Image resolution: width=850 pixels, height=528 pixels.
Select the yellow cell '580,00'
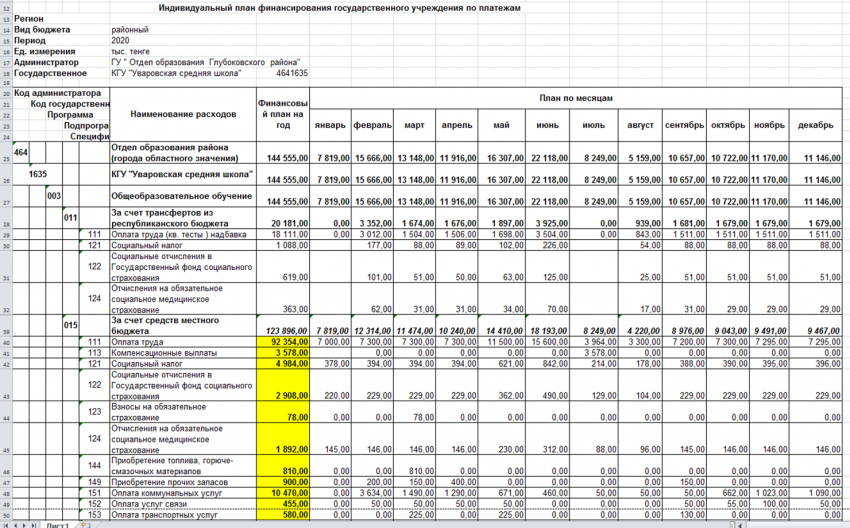click(282, 514)
